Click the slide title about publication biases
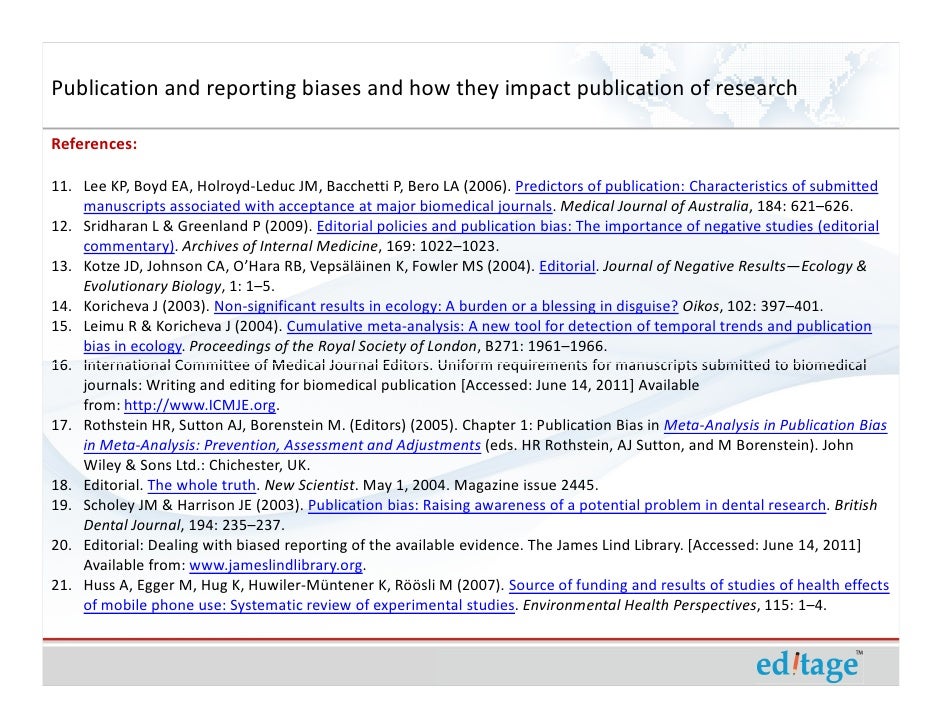The width and height of the screenshot is (942, 728). [424, 88]
